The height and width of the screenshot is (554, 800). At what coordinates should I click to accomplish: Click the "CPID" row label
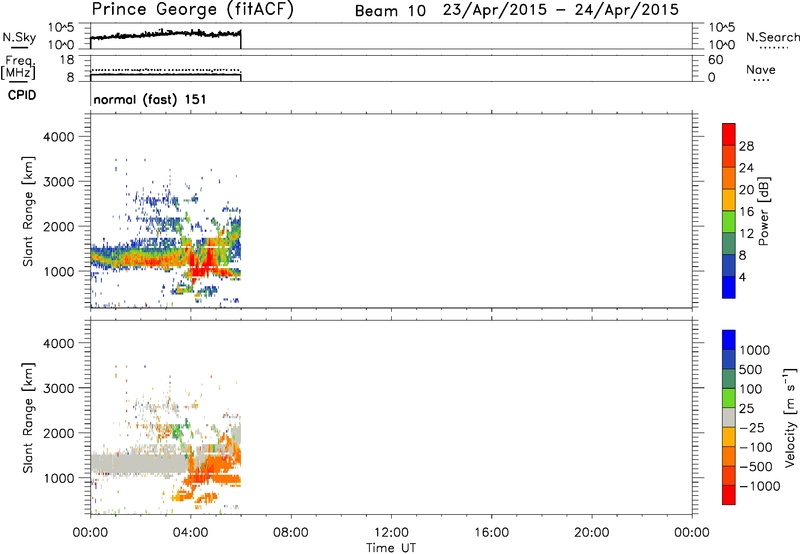tap(22, 95)
